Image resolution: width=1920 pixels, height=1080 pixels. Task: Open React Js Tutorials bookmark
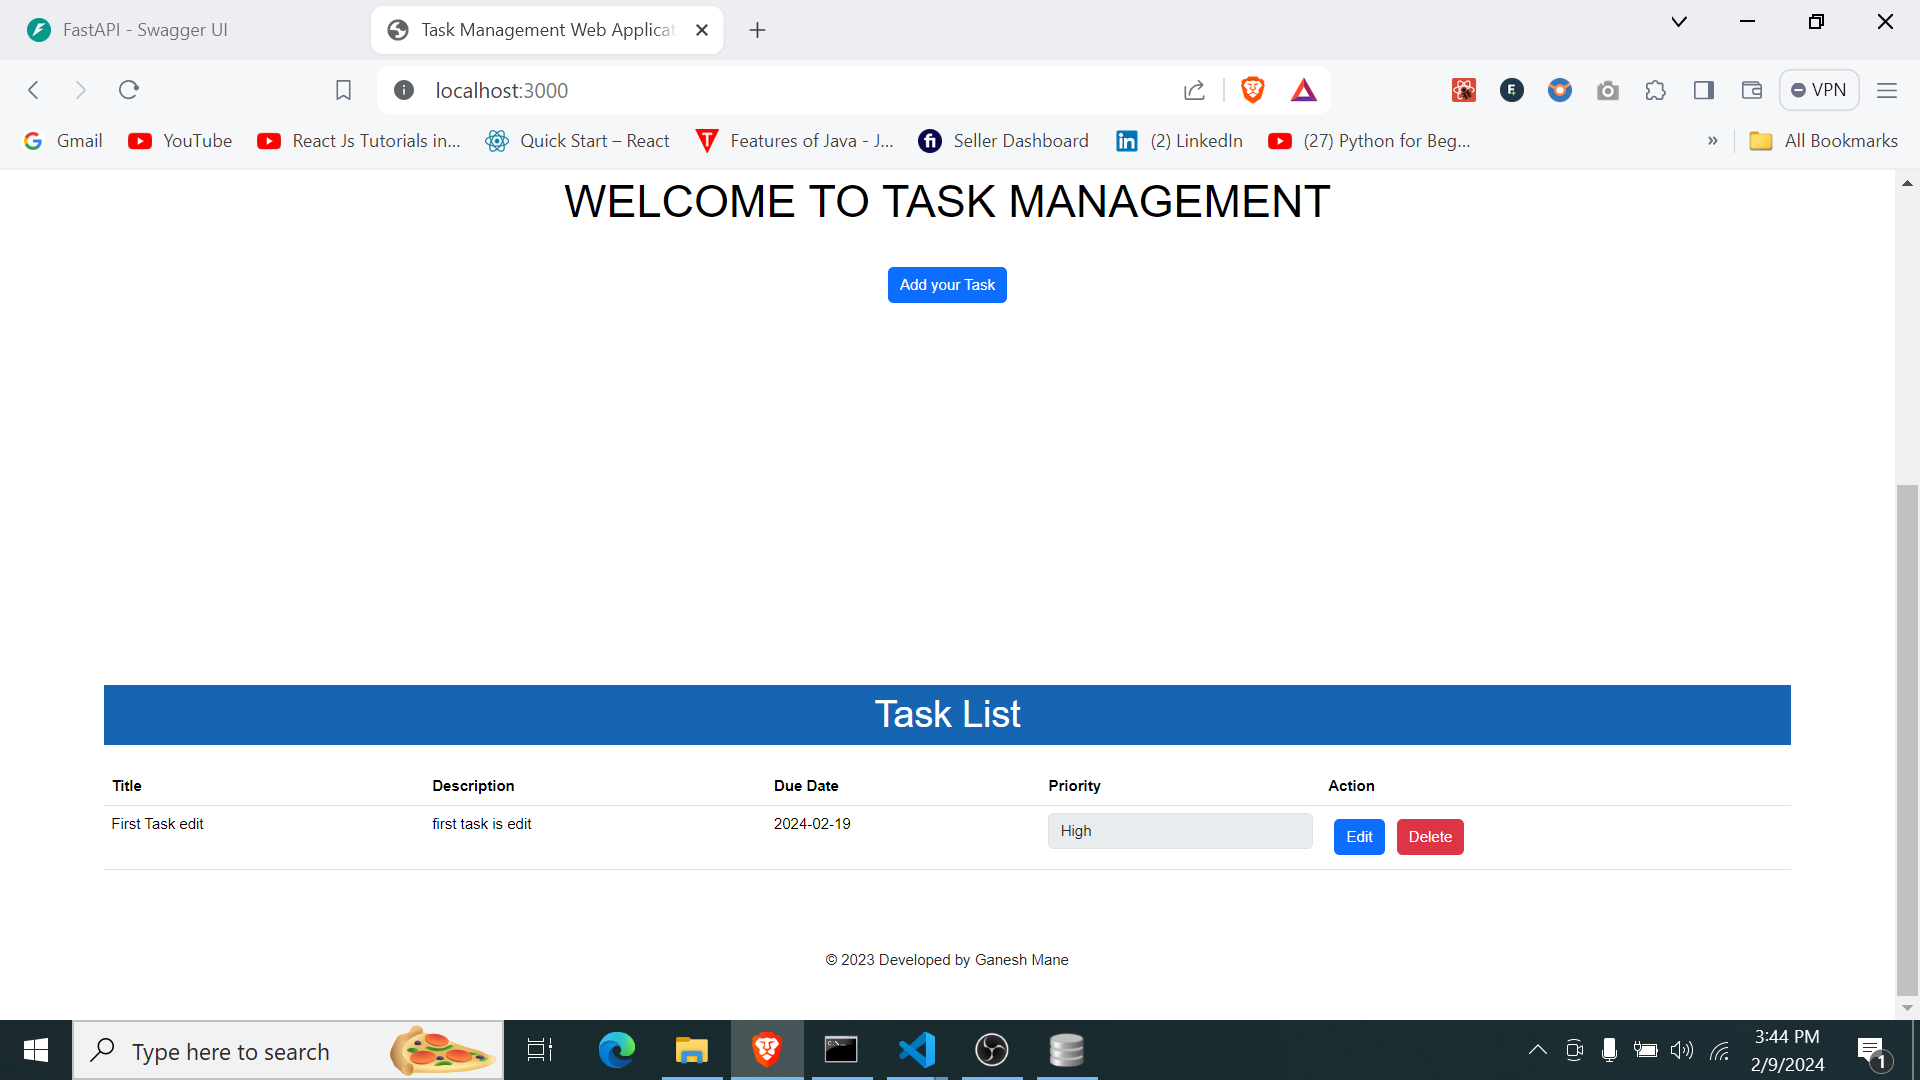[x=359, y=141]
